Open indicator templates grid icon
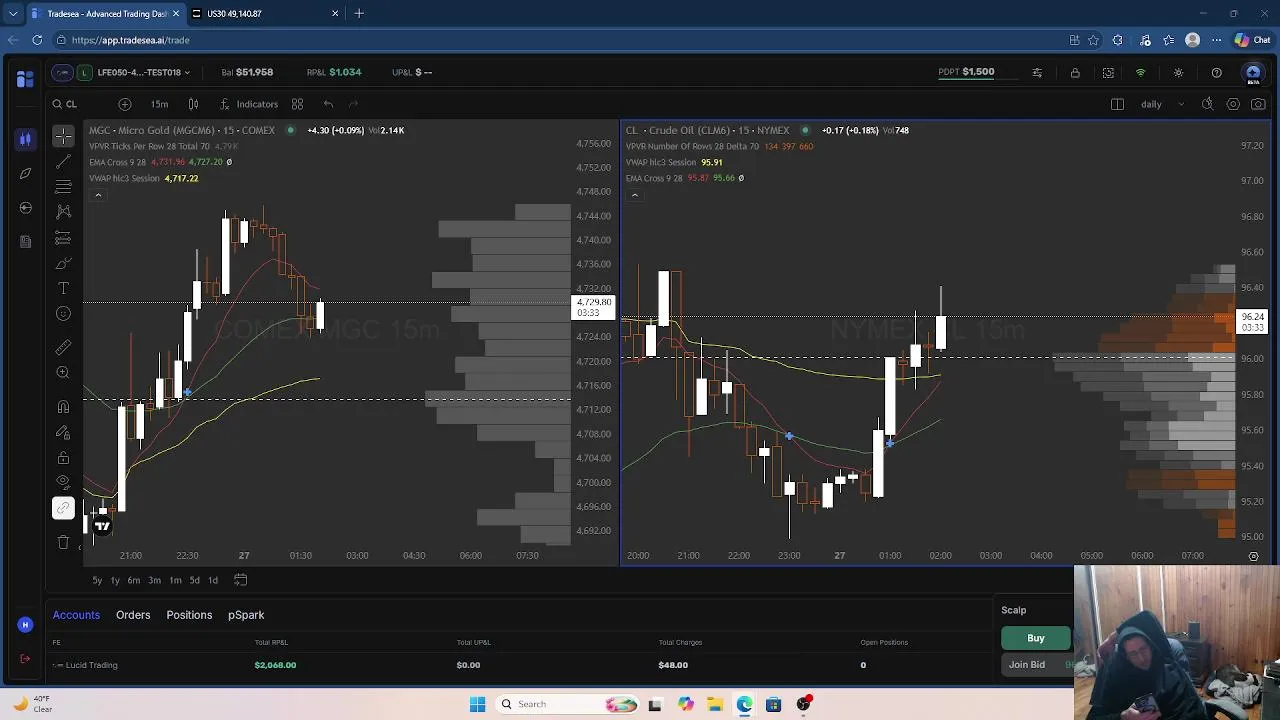 (297, 104)
